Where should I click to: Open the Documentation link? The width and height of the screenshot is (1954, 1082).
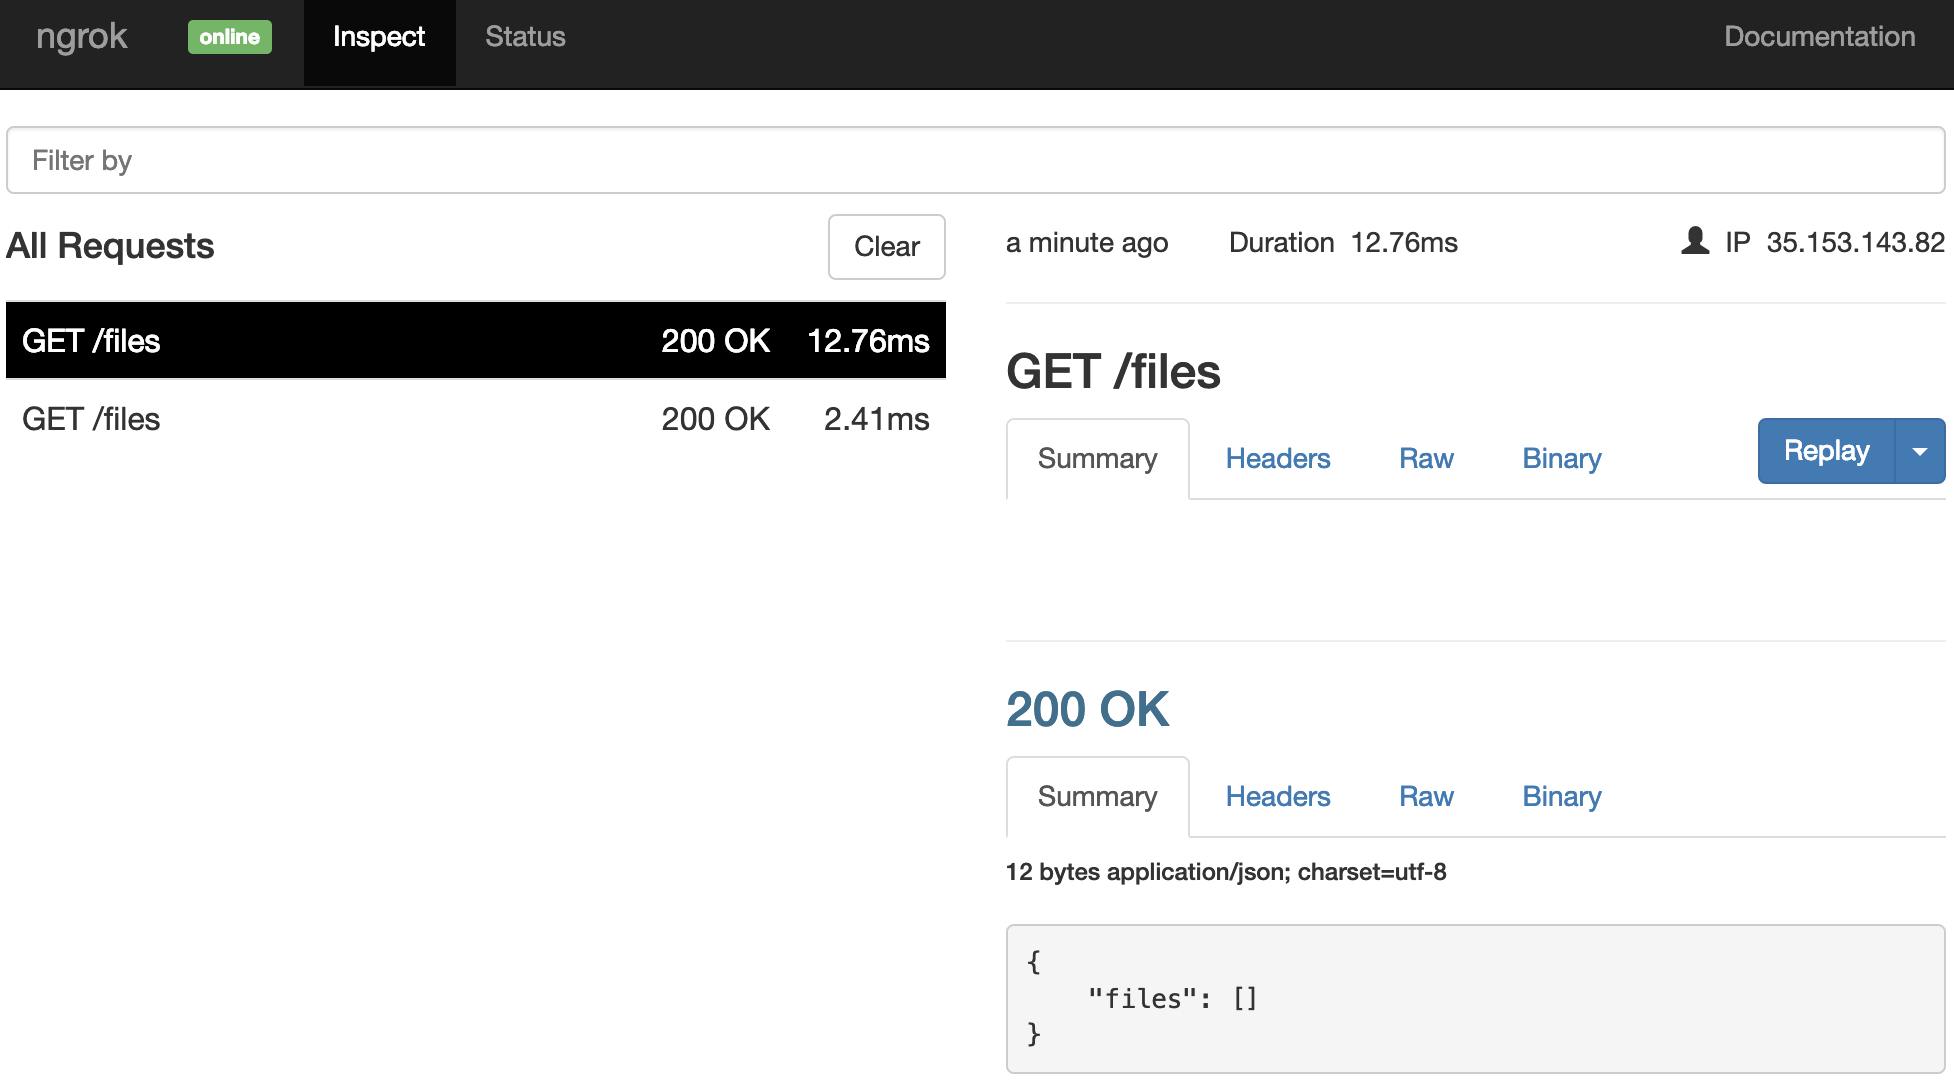point(1819,37)
